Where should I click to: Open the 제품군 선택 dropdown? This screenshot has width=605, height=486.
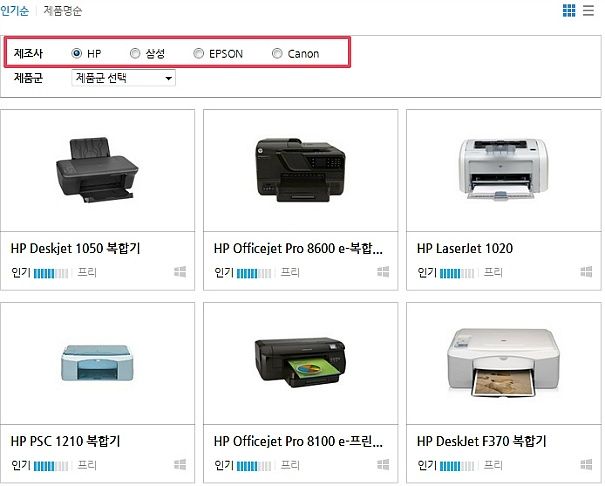point(123,78)
